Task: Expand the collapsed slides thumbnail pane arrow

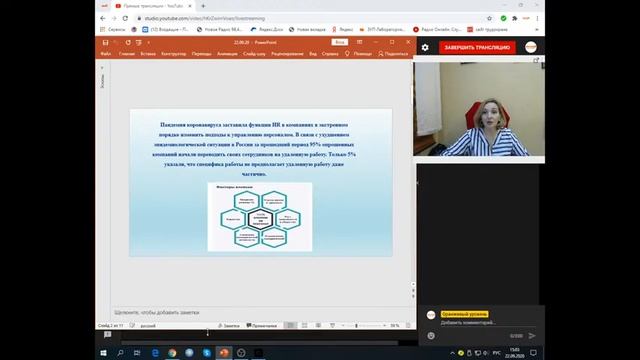Action: click(x=102, y=68)
